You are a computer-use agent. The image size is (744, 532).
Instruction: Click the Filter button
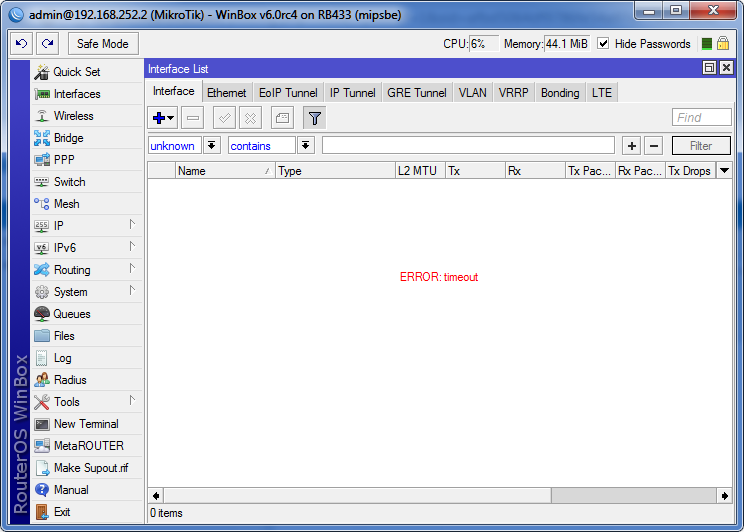pos(701,146)
